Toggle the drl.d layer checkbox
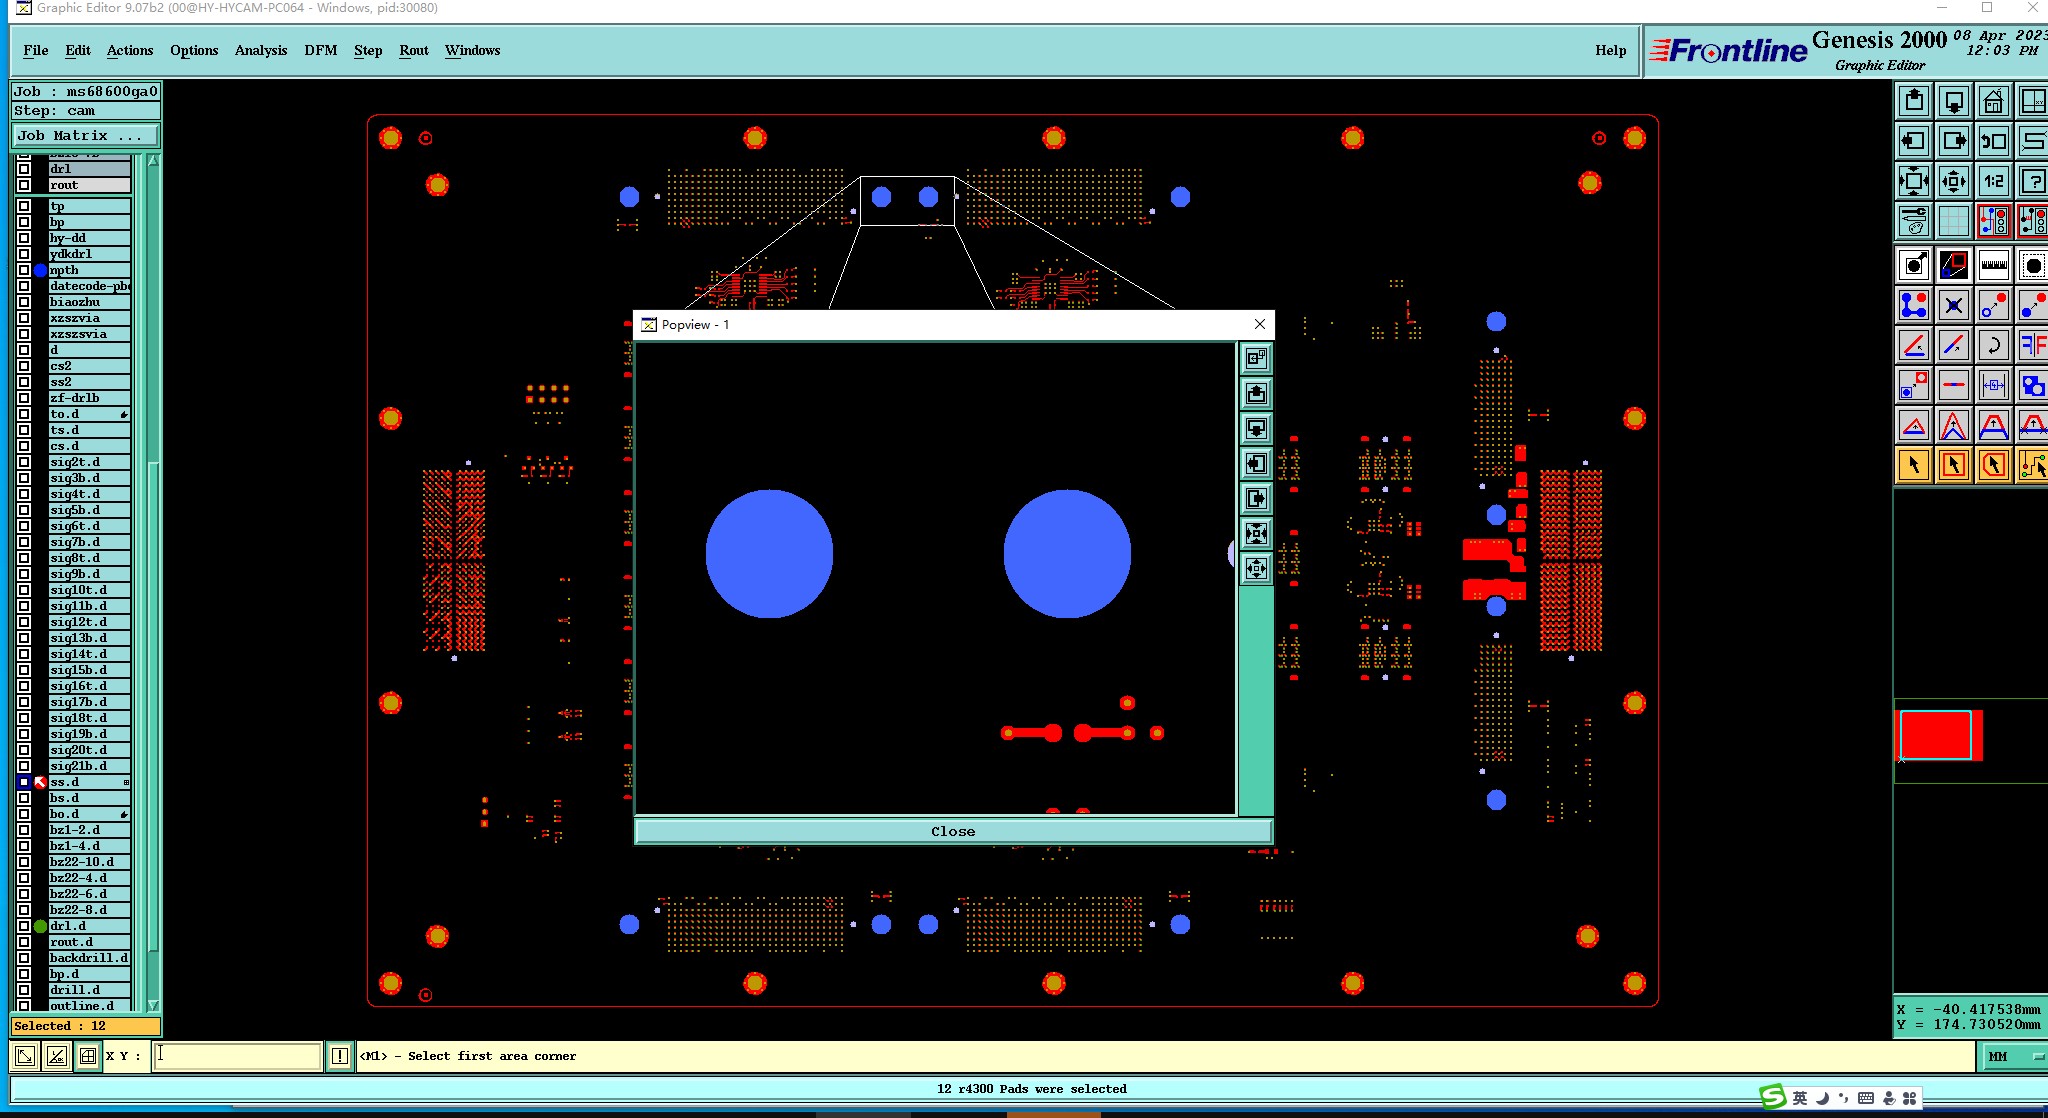The height and width of the screenshot is (1118, 2048). [24, 926]
